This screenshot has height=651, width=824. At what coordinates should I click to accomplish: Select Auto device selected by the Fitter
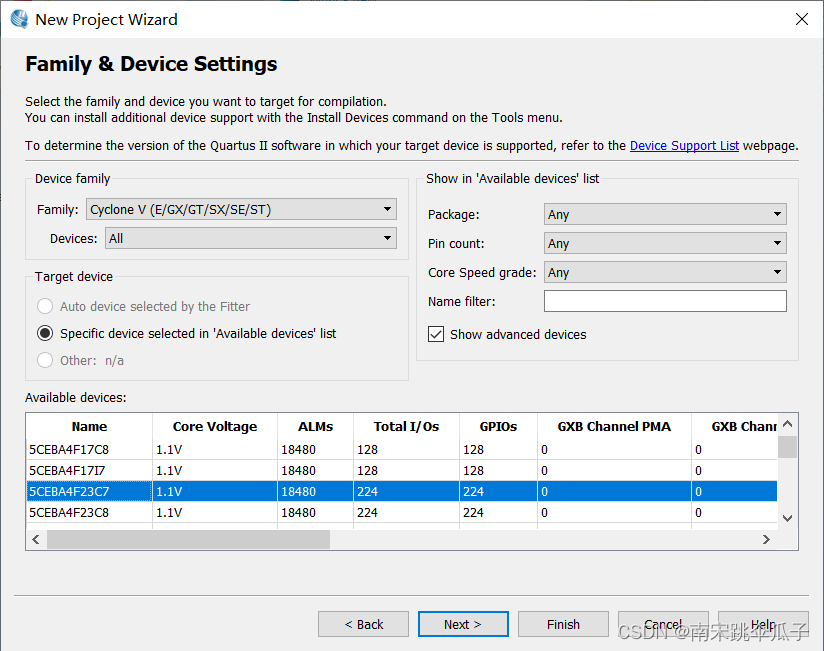click(45, 306)
